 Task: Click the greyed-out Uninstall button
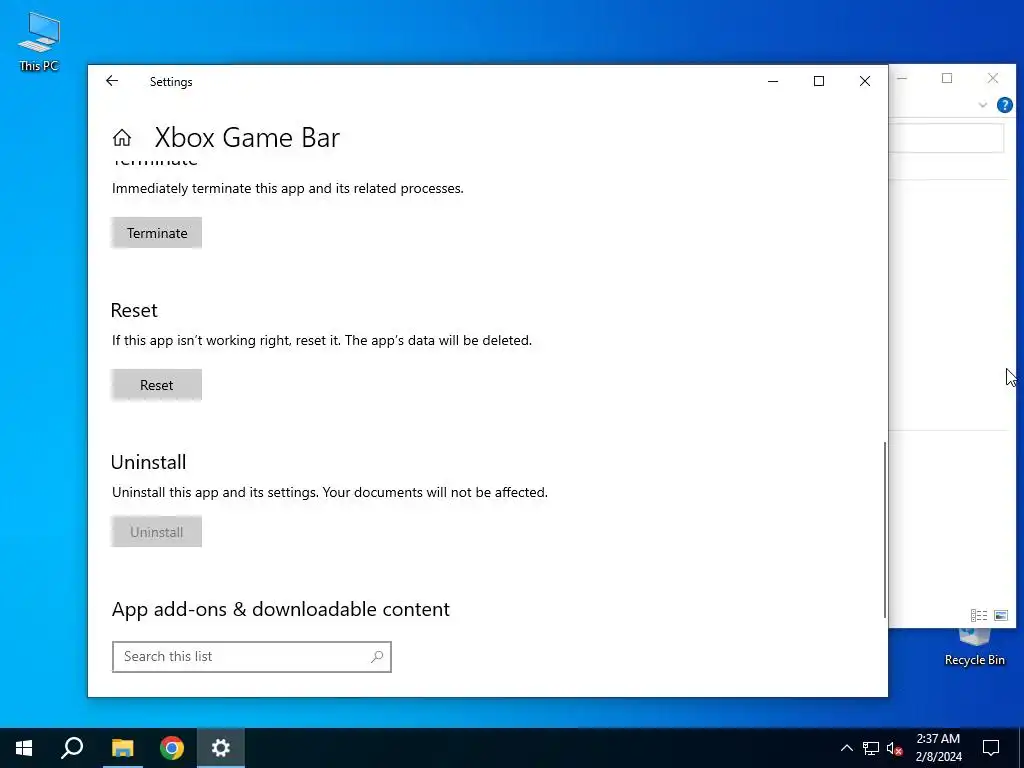(157, 532)
